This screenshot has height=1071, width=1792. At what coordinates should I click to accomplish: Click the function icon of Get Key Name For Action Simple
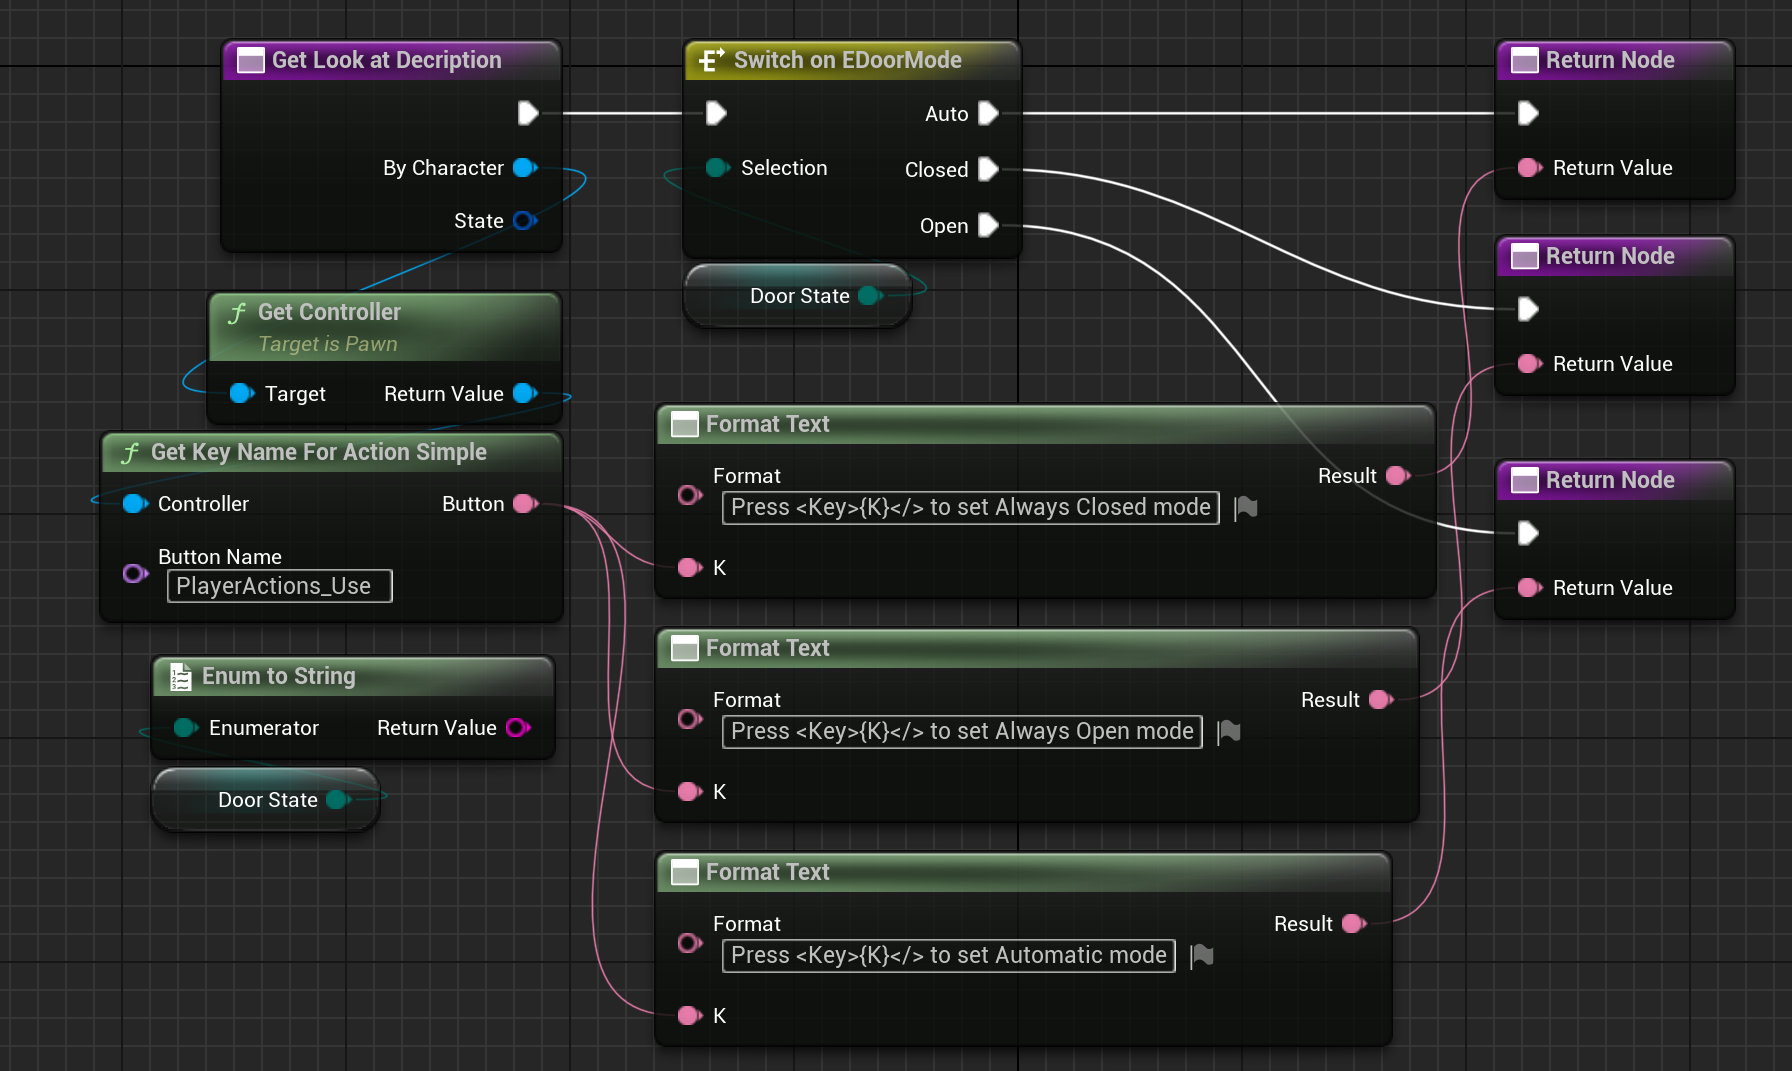130,453
